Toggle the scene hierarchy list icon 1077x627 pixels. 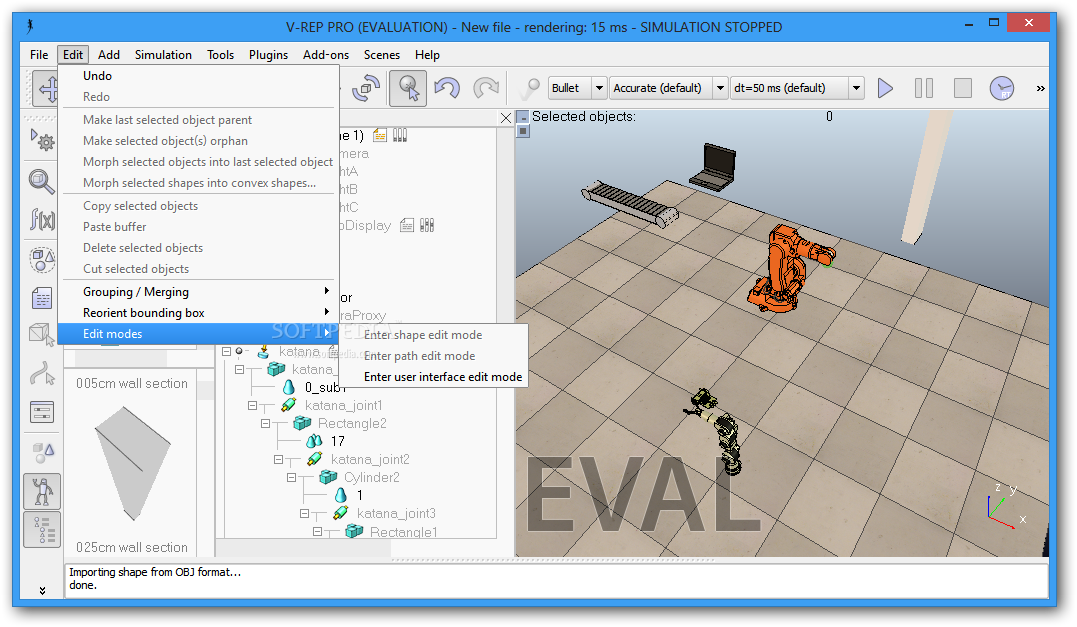pos(42,530)
